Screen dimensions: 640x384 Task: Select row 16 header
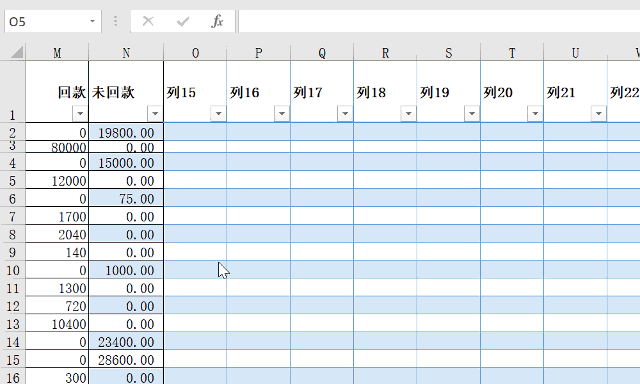[x=13, y=376]
